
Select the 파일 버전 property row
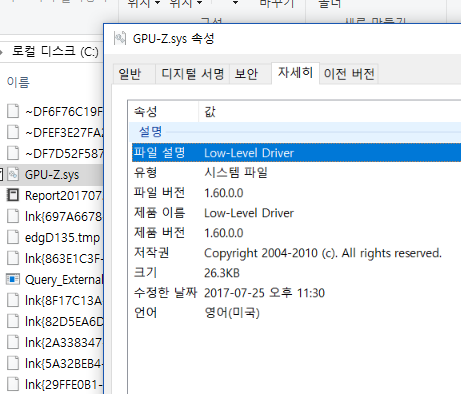[x=296, y=193]
